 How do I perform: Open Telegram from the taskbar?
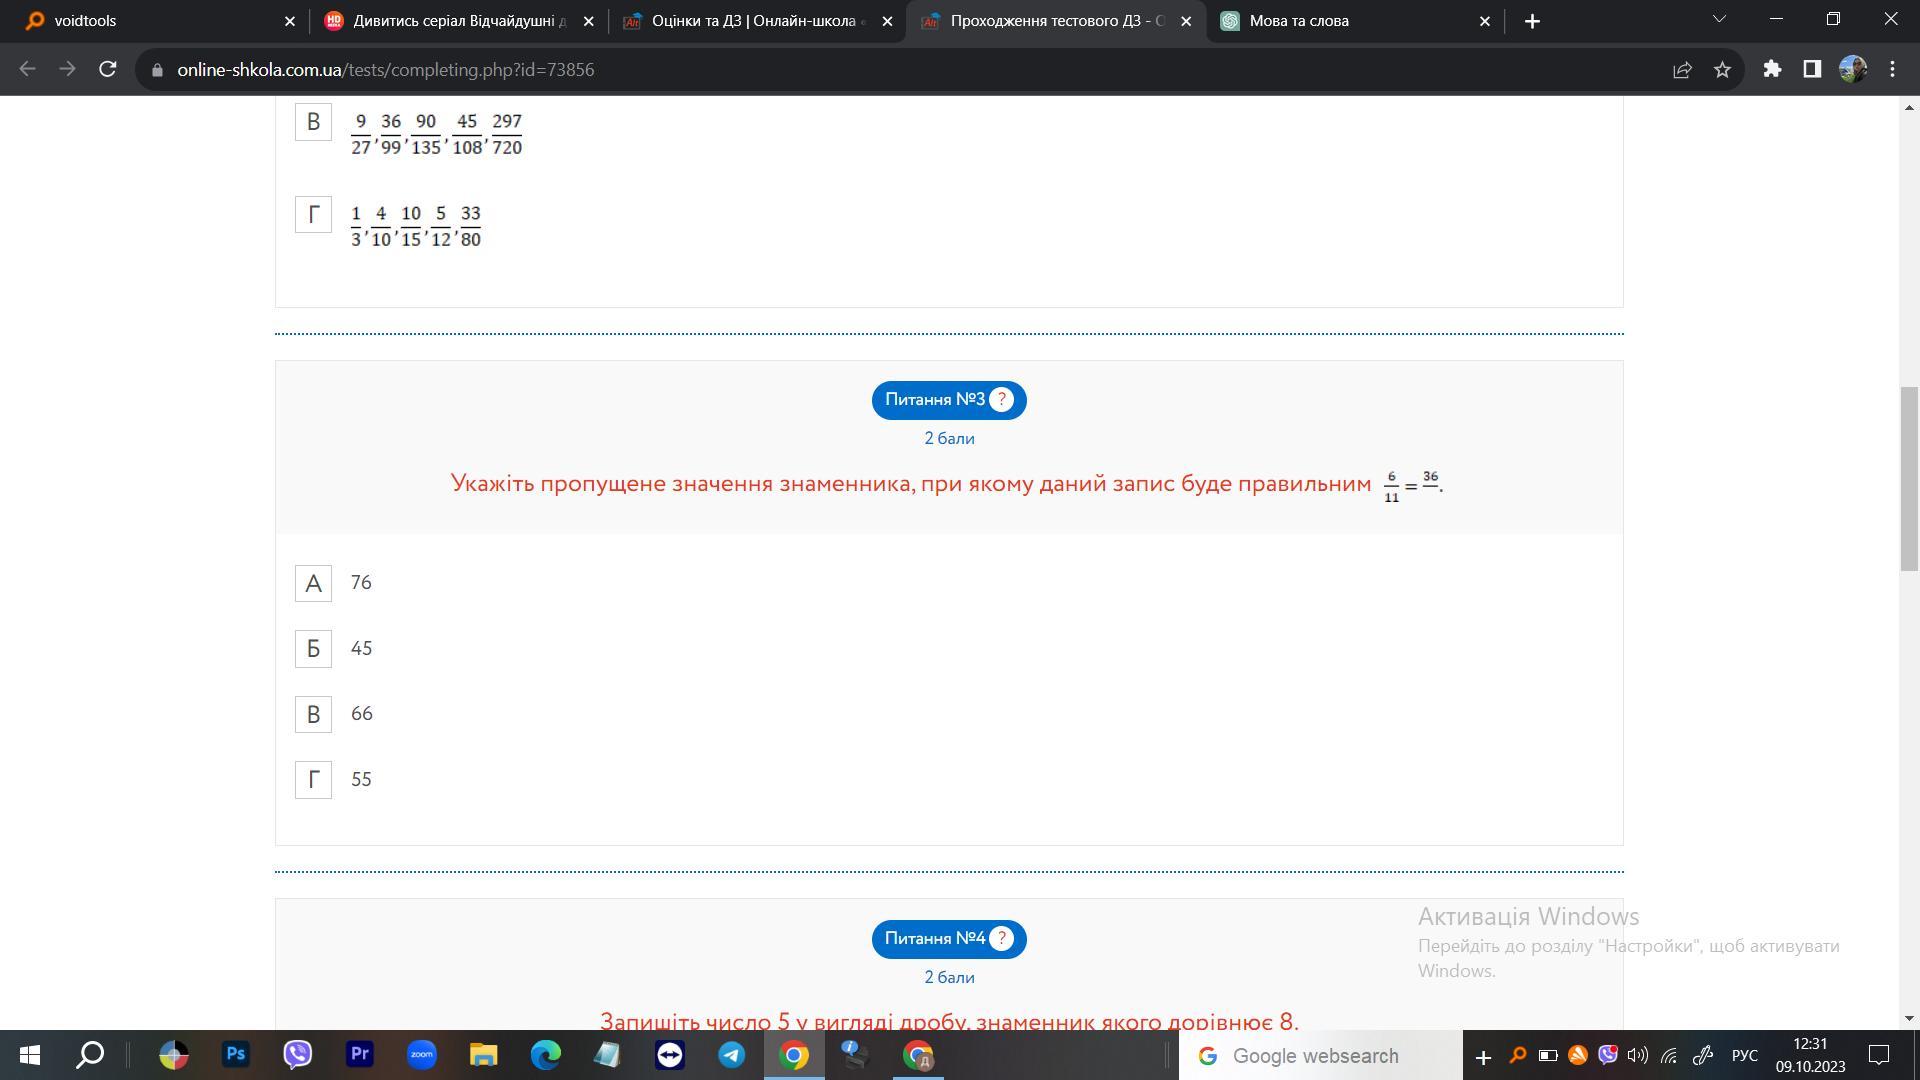click(732, 1055)
